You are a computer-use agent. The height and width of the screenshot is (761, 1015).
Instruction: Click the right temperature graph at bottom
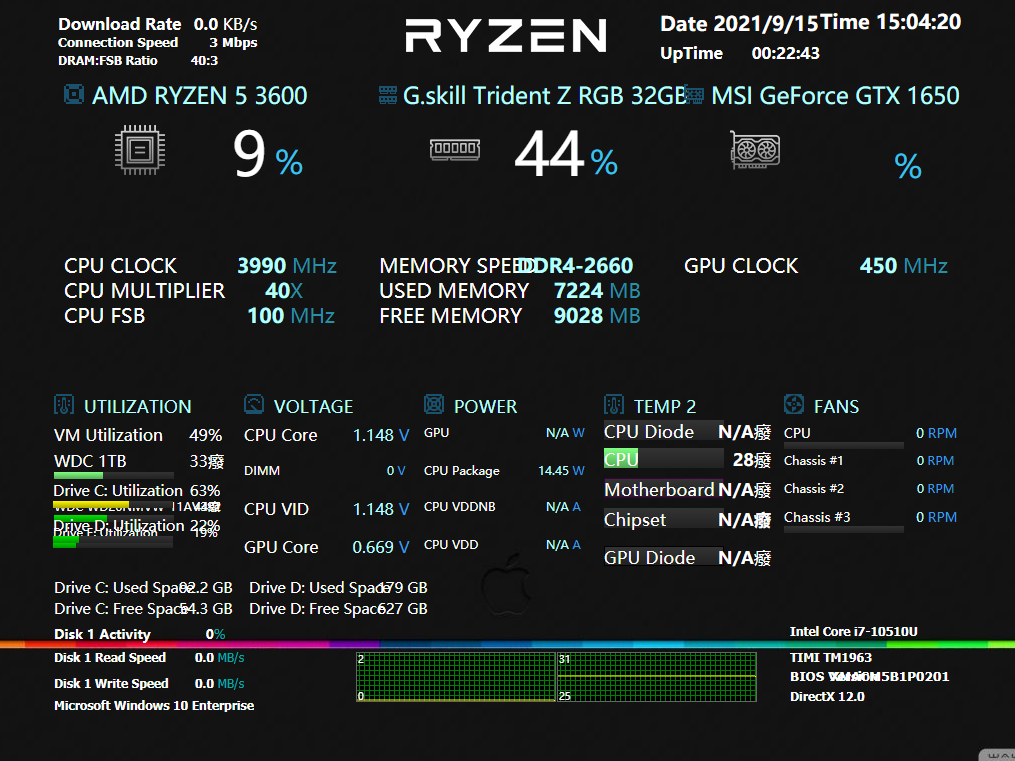click(656, 677)
